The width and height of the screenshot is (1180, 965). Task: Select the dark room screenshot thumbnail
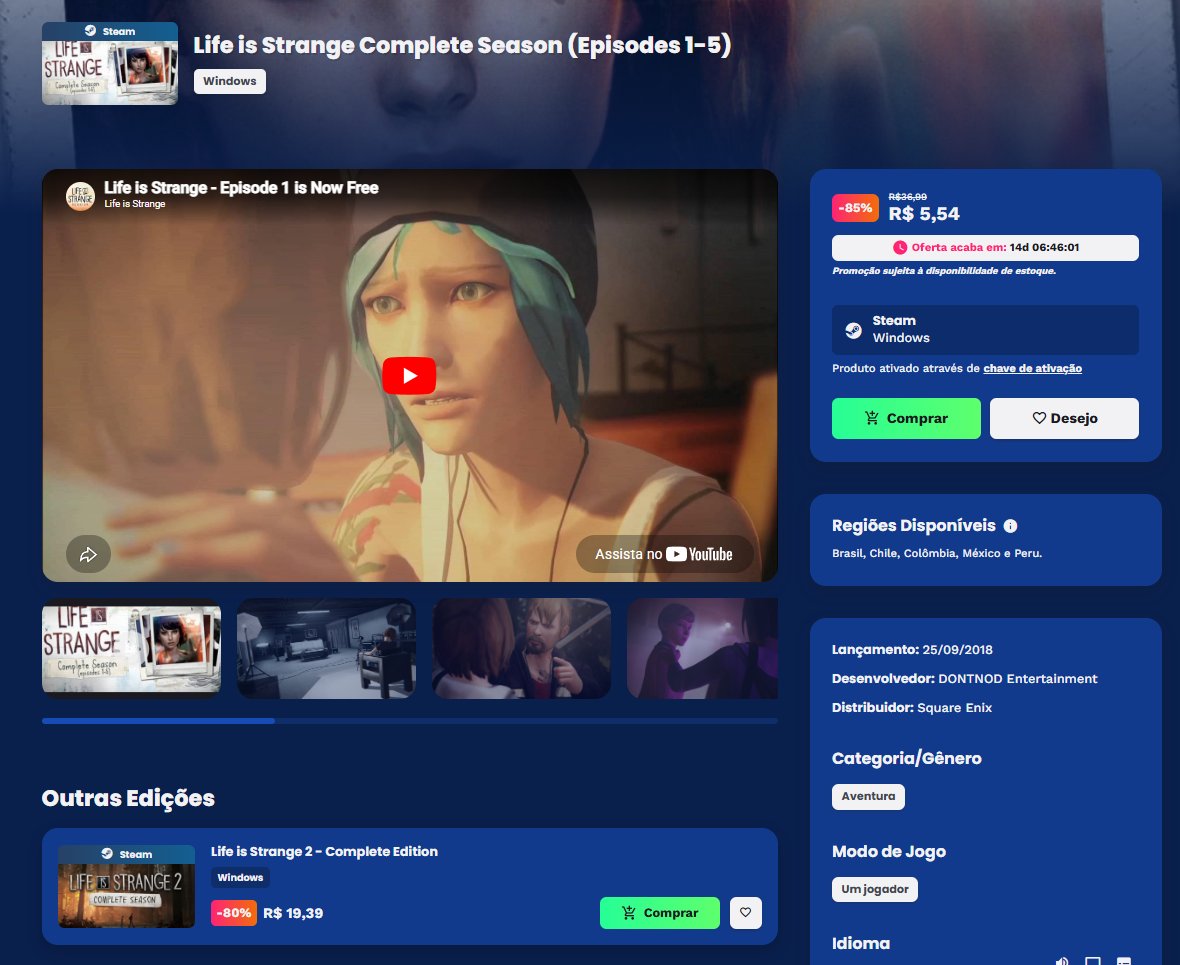[327, 648]
